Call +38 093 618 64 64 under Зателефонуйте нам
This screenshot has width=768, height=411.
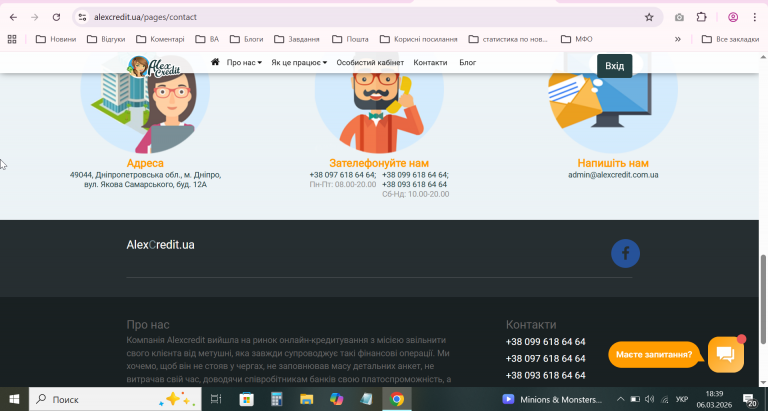pos(414,185)
